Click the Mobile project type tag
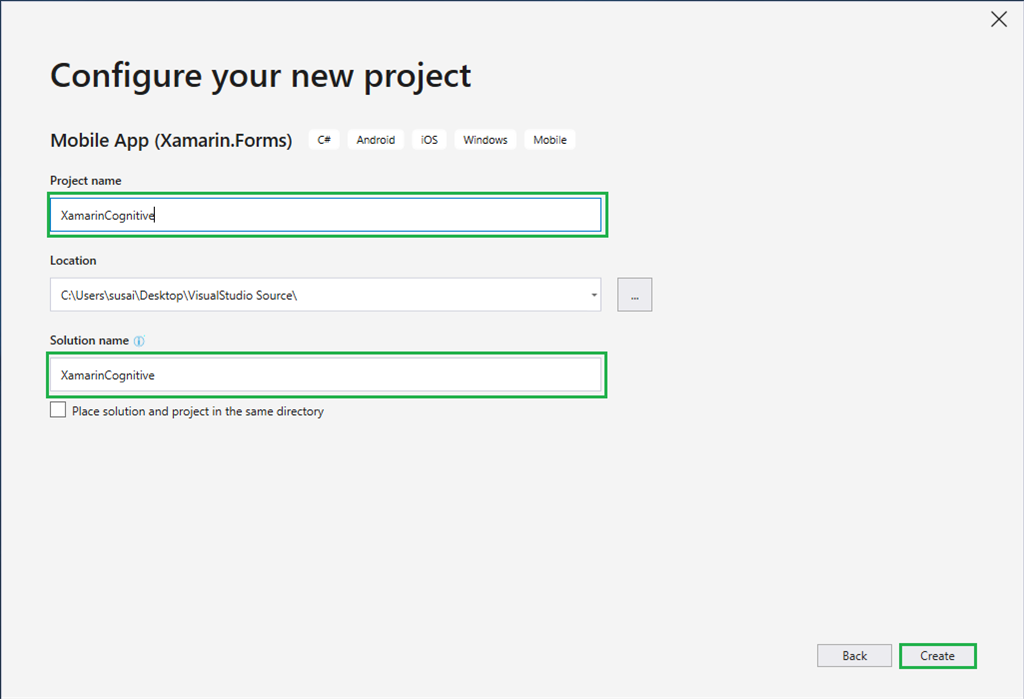The width and height of the screenshot is (1024, 699). 549,139
